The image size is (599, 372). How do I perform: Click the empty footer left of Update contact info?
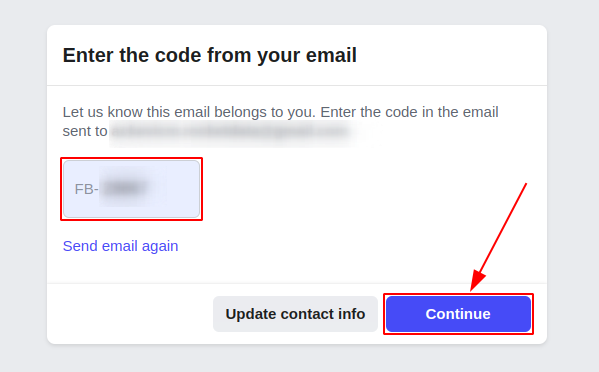[130, 314]
